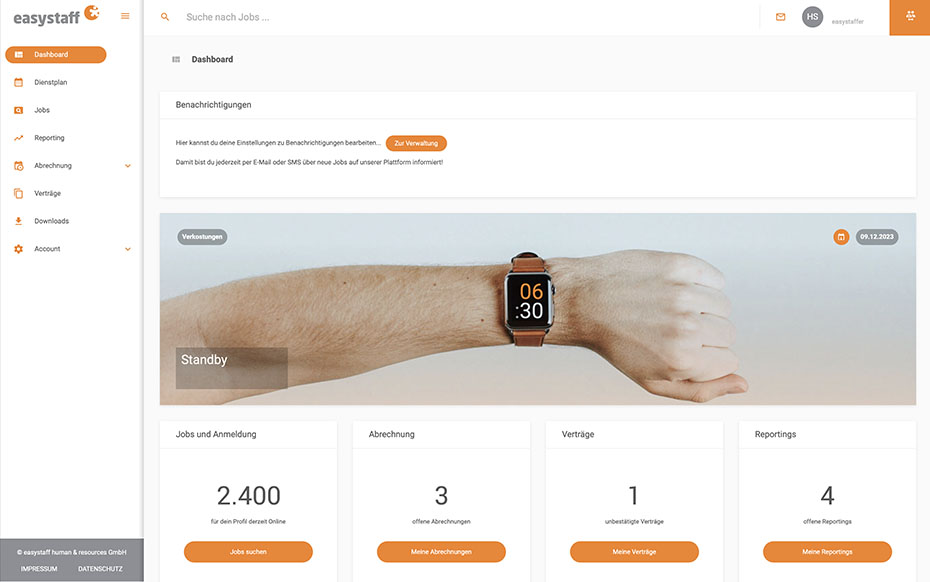Open the Impressum footer link
The width and height of the screenshot is (930, 582).
[39, 569]
